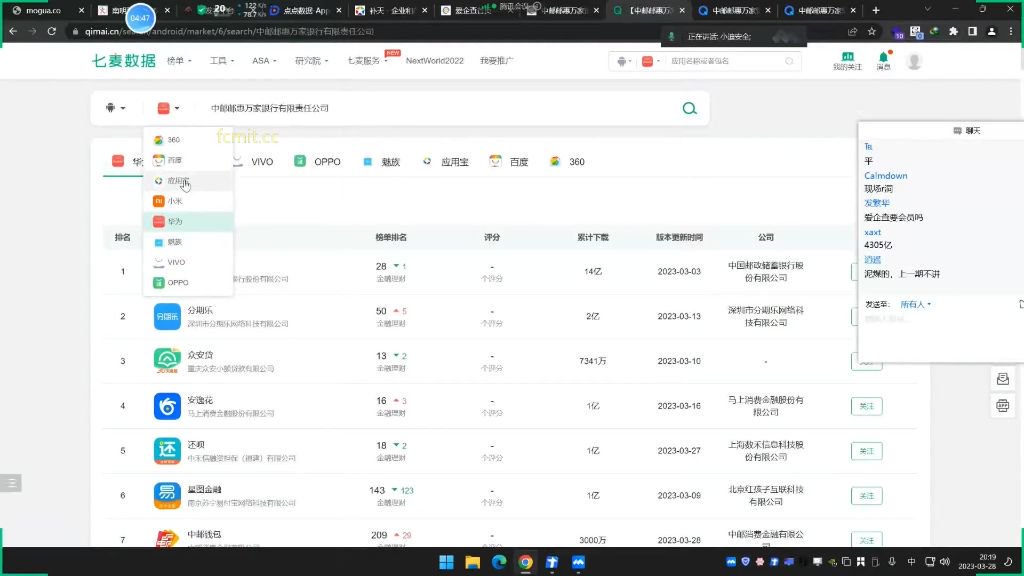Expand the 工具 menu dropdown

pos(221,61)
